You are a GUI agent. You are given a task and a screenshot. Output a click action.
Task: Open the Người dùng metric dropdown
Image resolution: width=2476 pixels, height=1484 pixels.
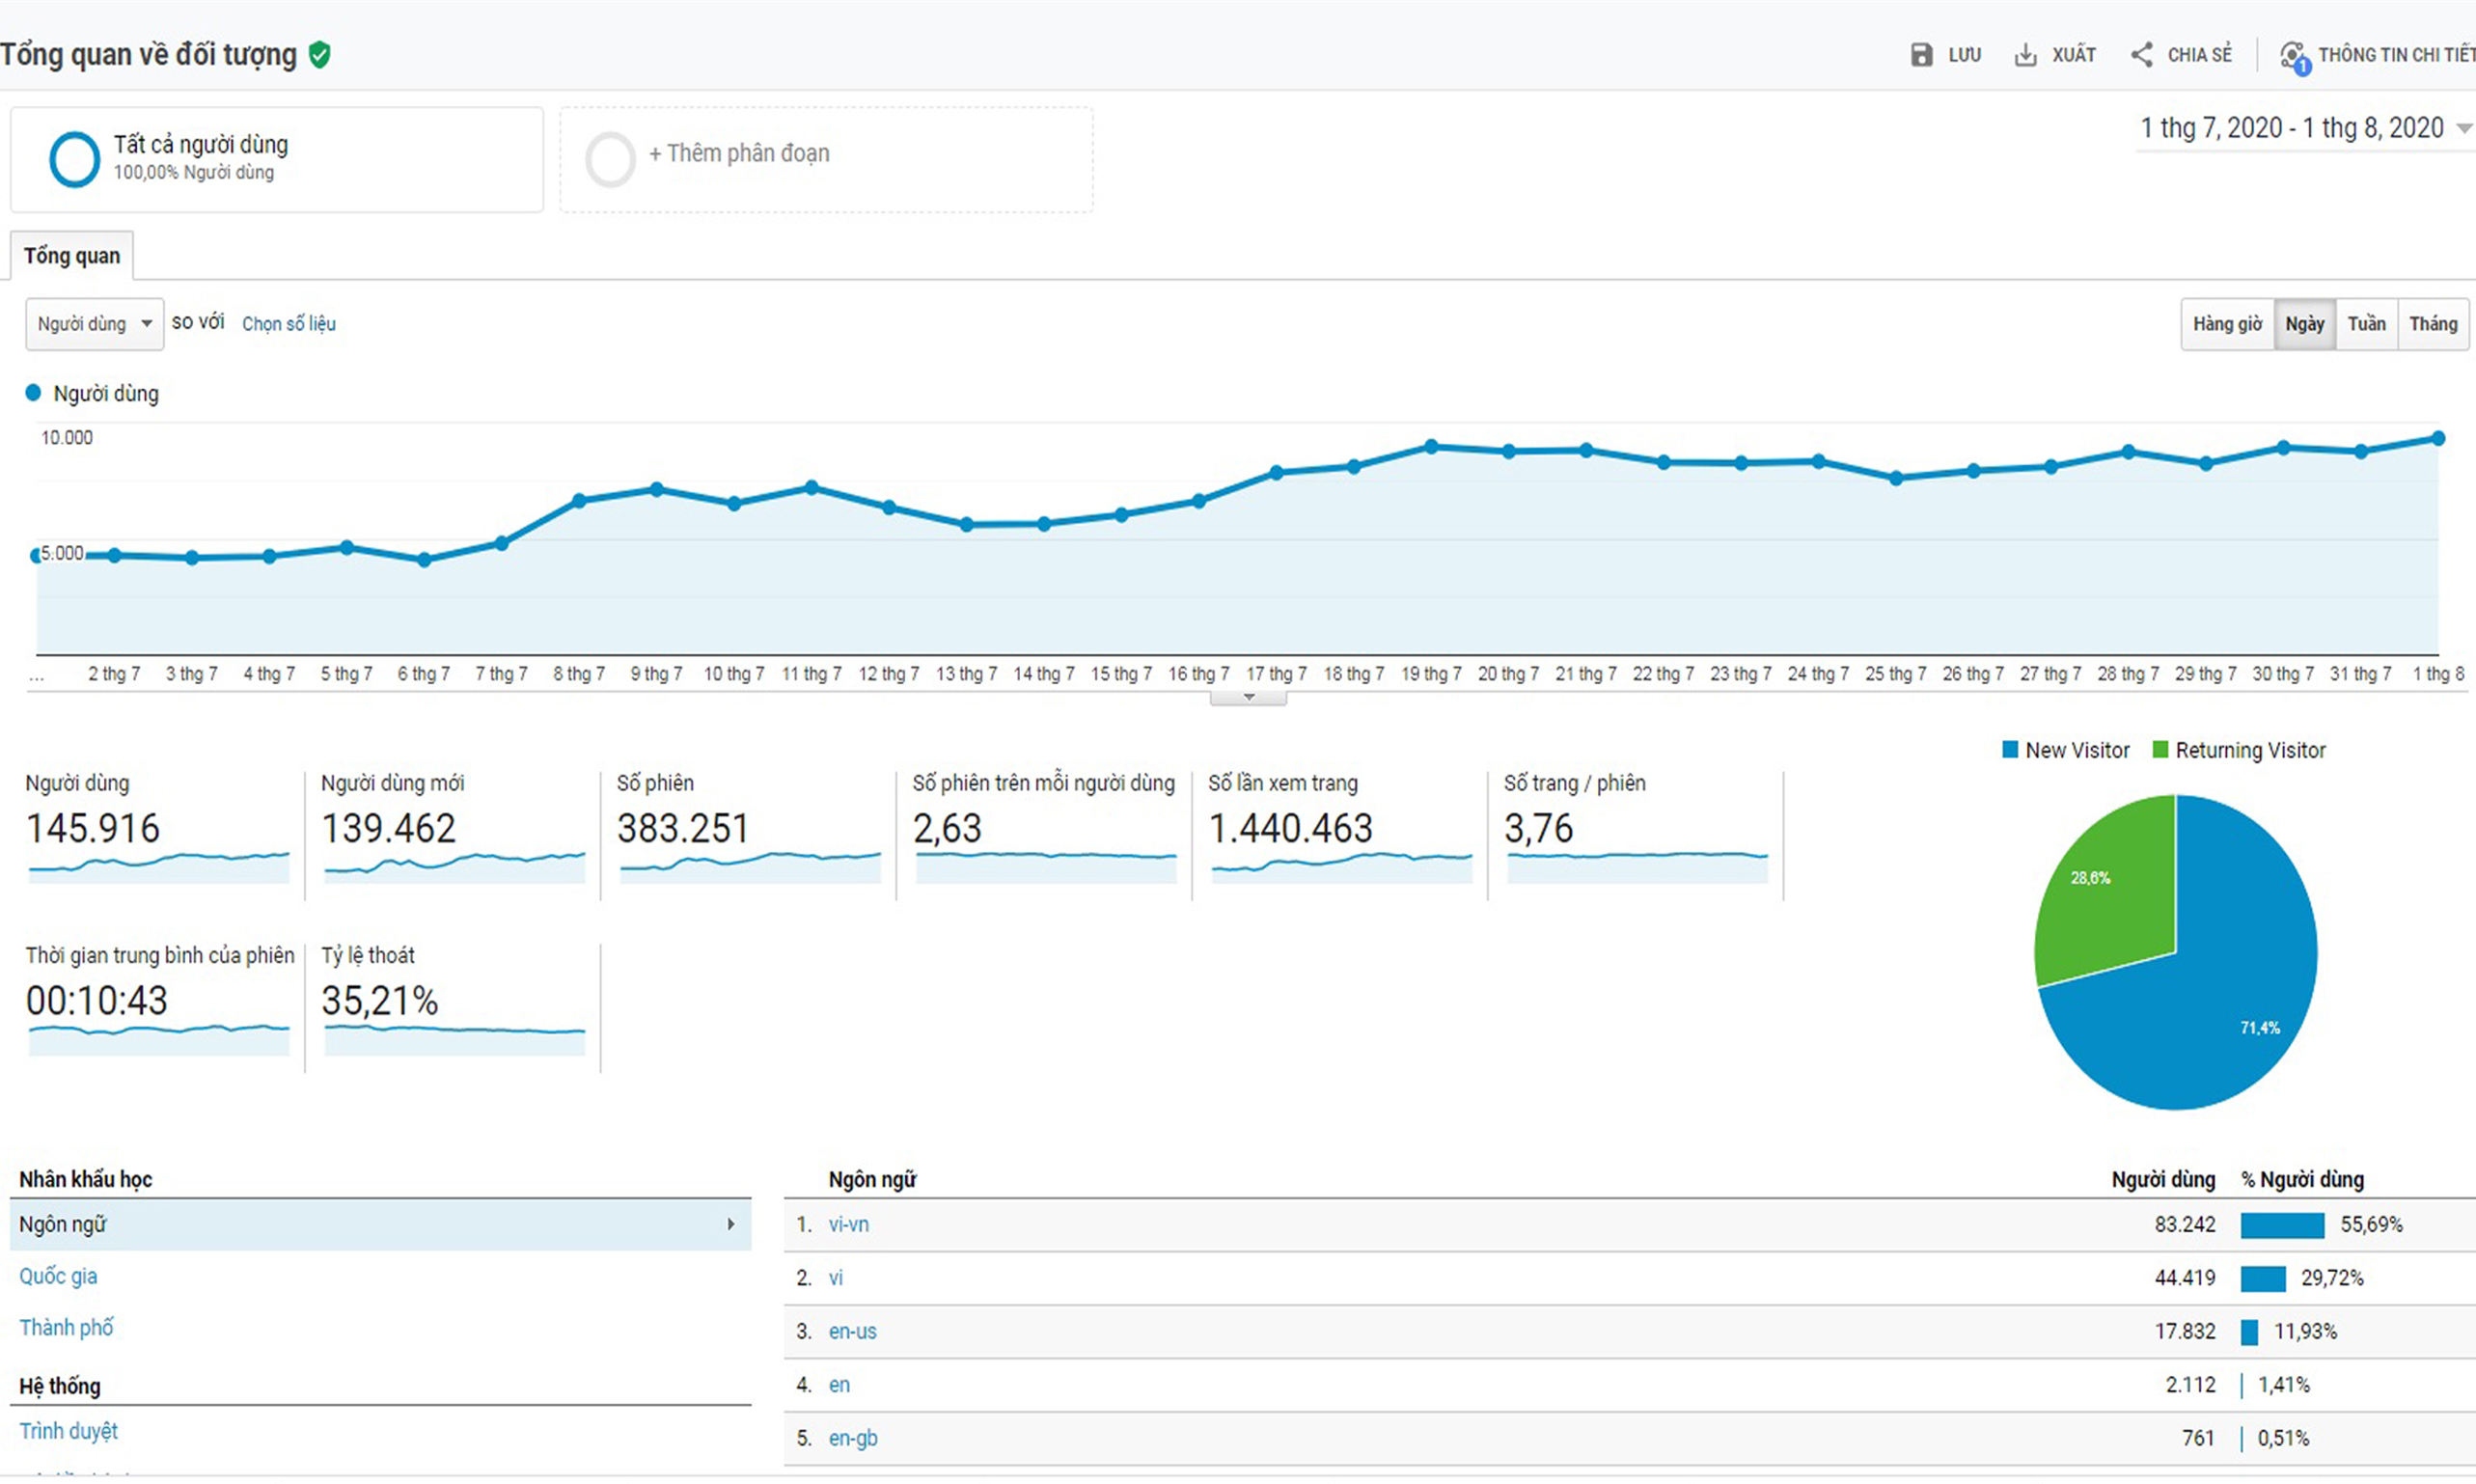click(x=94, y=324)
